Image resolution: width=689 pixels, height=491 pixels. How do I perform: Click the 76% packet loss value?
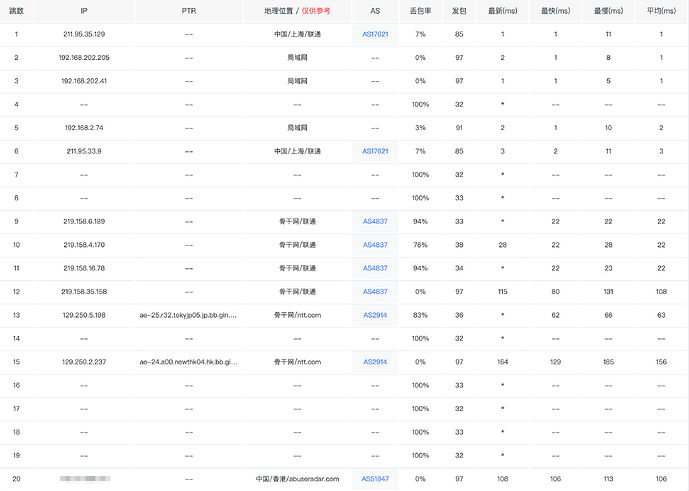421,245
